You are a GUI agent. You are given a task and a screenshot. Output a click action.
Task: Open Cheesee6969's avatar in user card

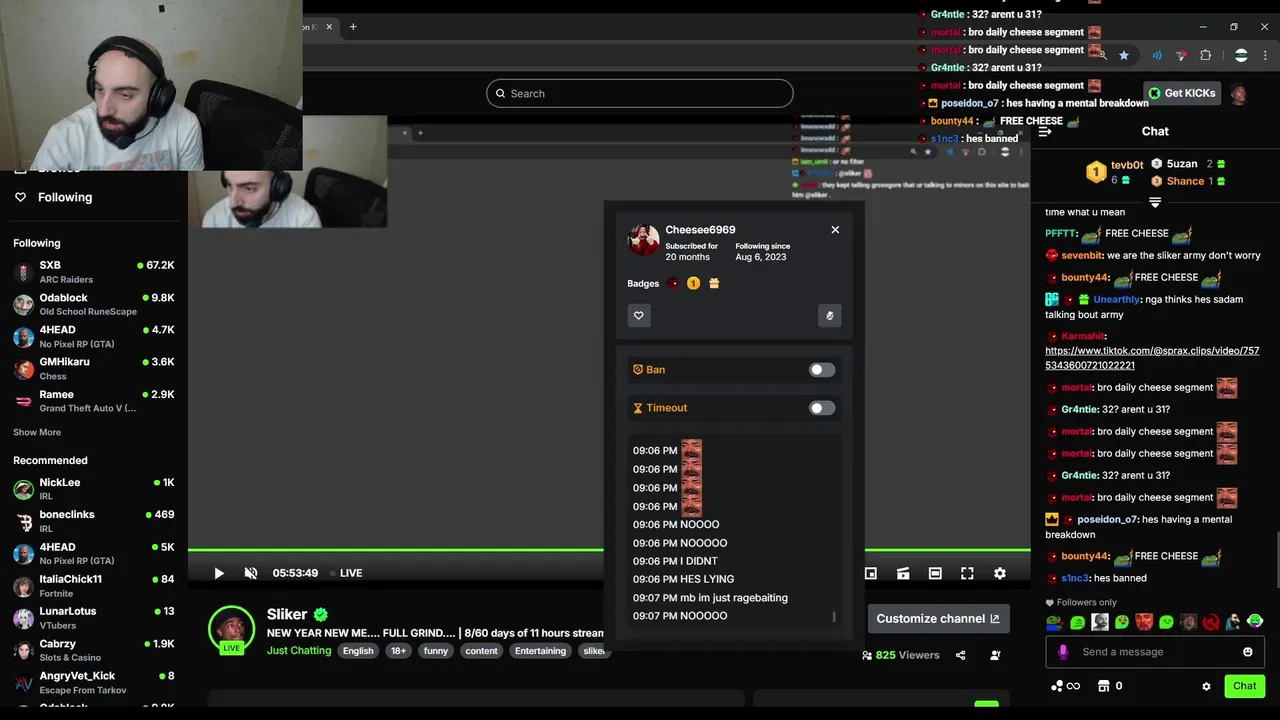point(643,240)
